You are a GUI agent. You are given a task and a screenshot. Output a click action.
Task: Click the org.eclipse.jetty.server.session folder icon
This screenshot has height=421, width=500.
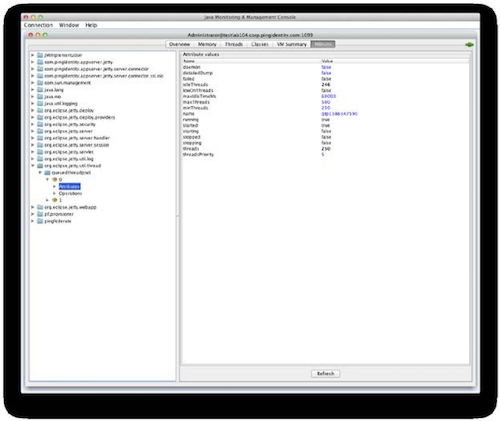(40, 145)
